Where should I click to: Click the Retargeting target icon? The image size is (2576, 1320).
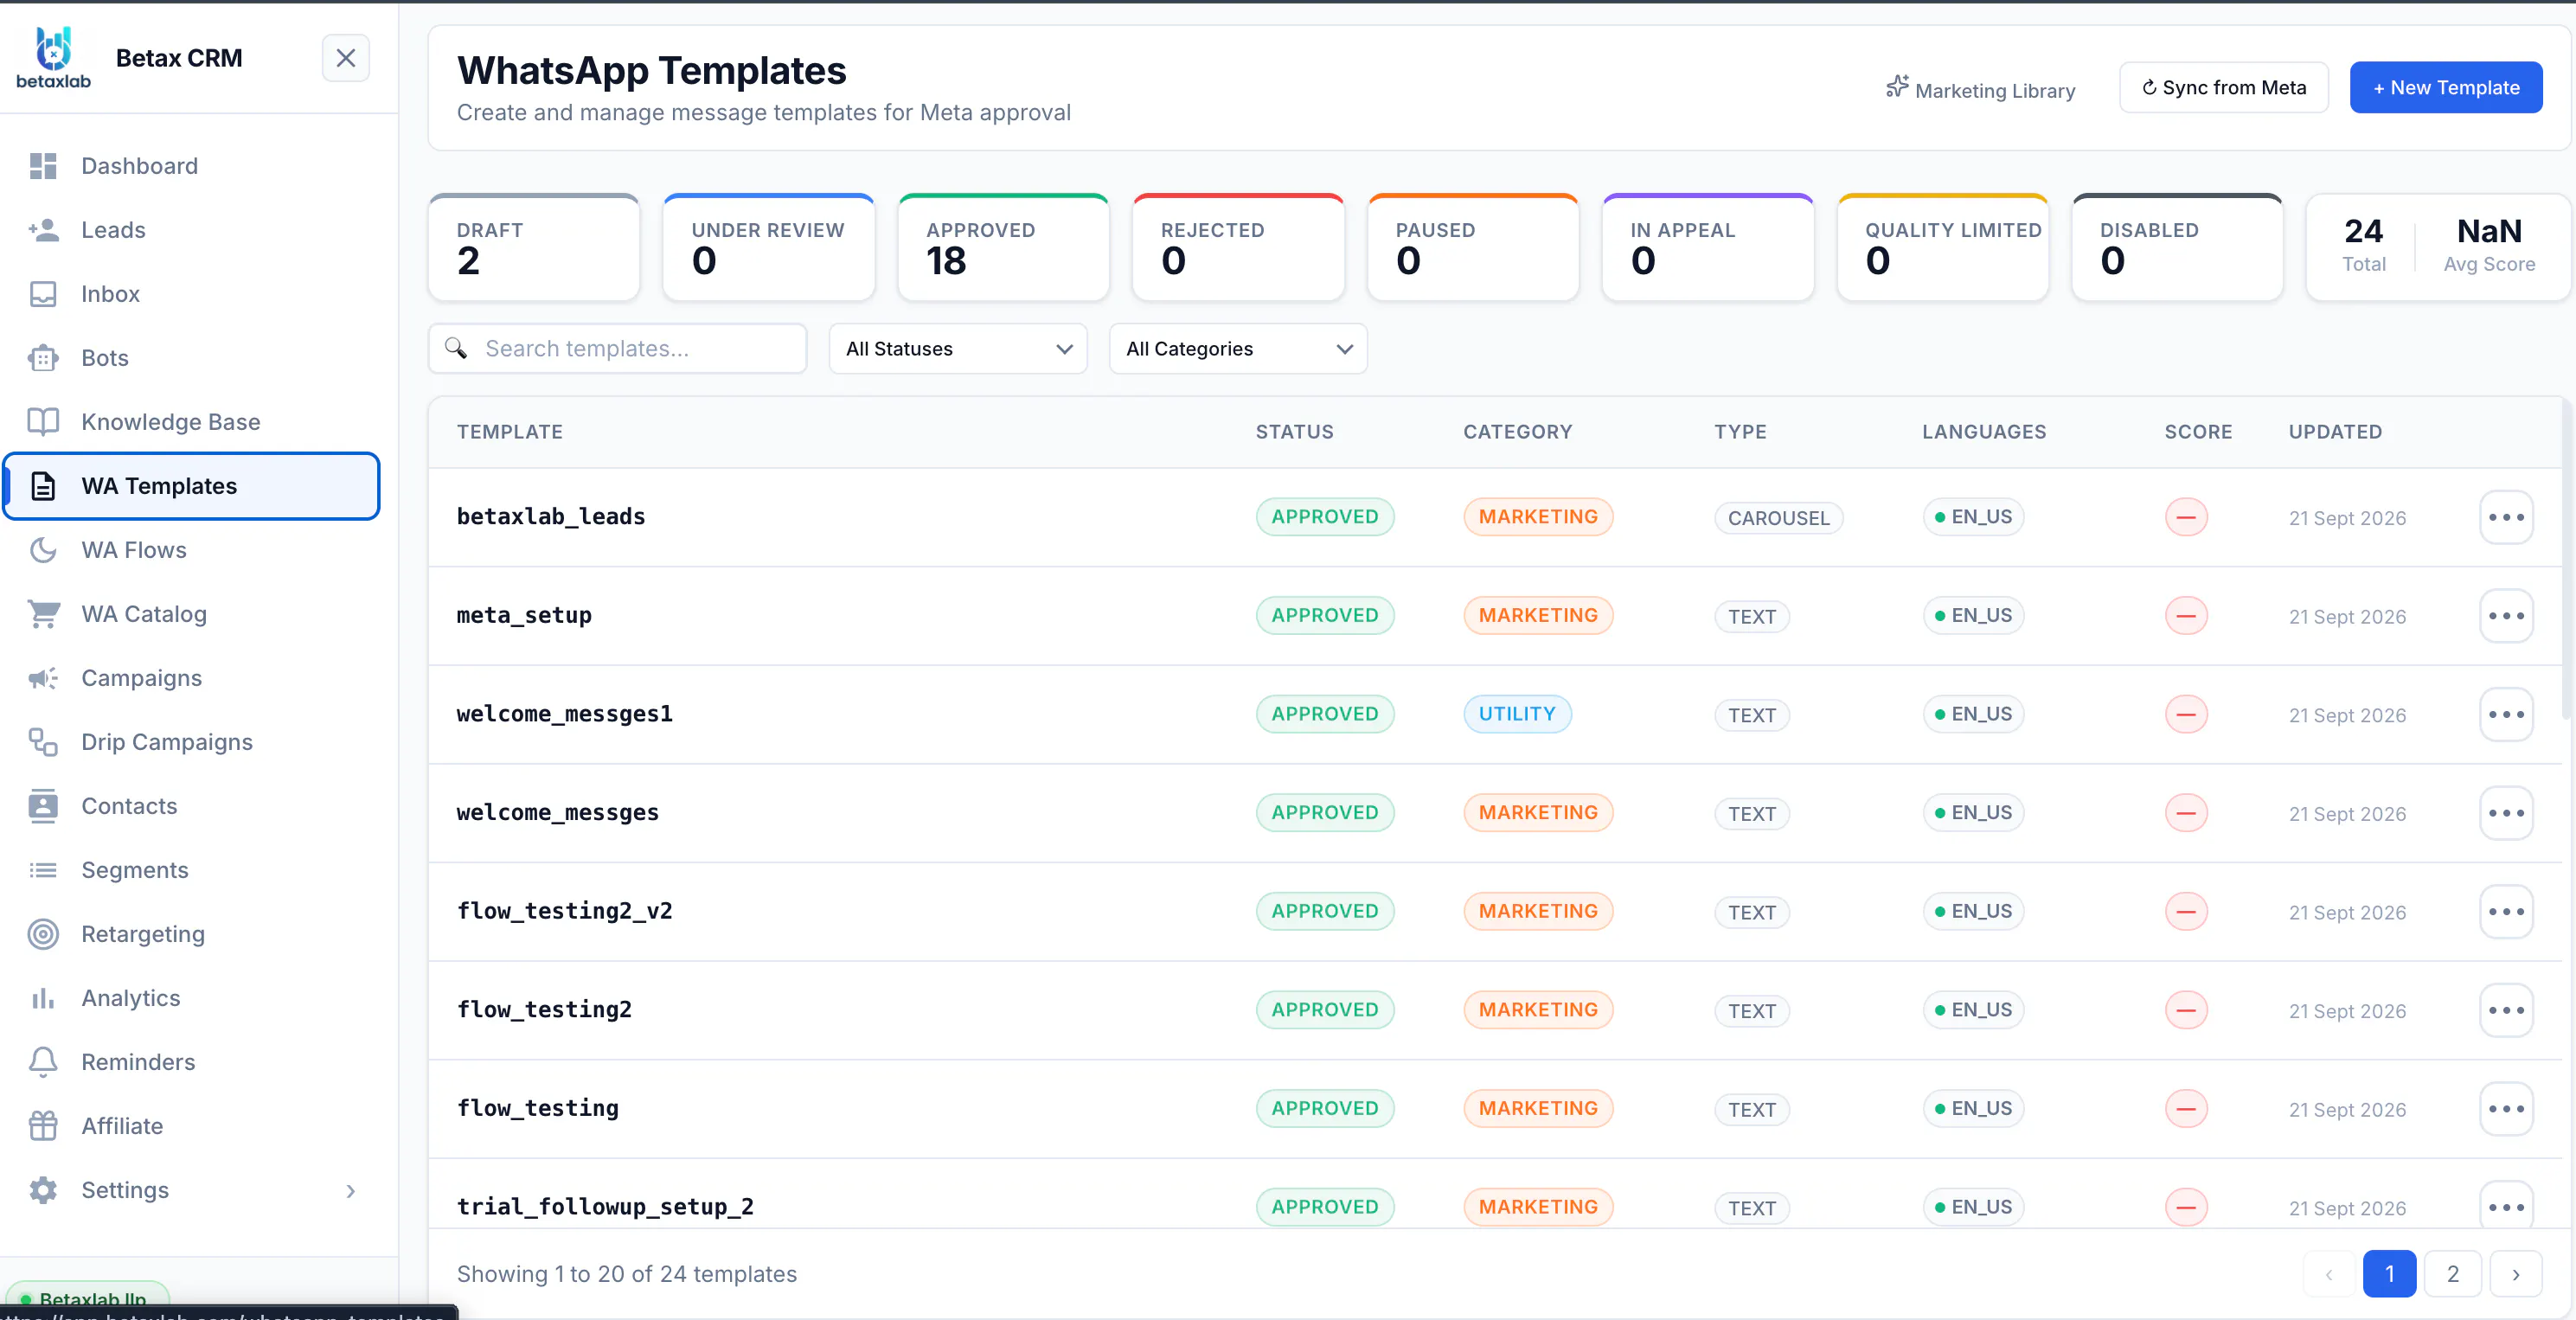pos(43,934)
